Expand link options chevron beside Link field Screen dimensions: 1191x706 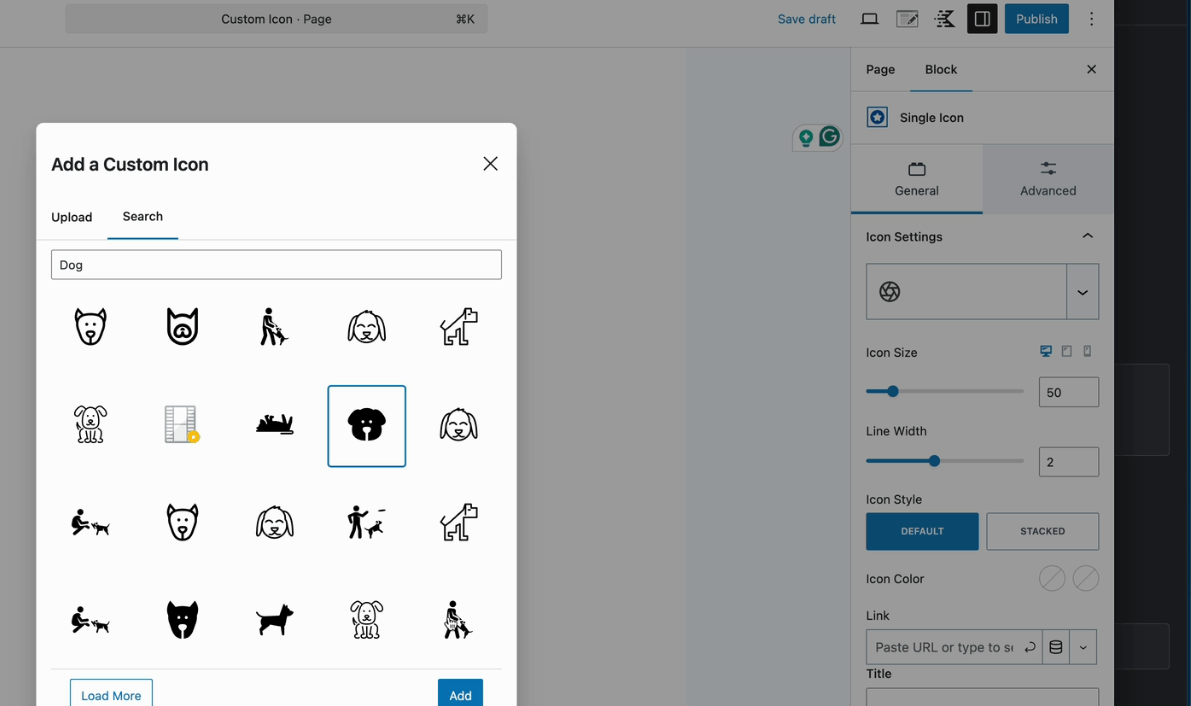pyautogui.click(x=1083, y=647)
